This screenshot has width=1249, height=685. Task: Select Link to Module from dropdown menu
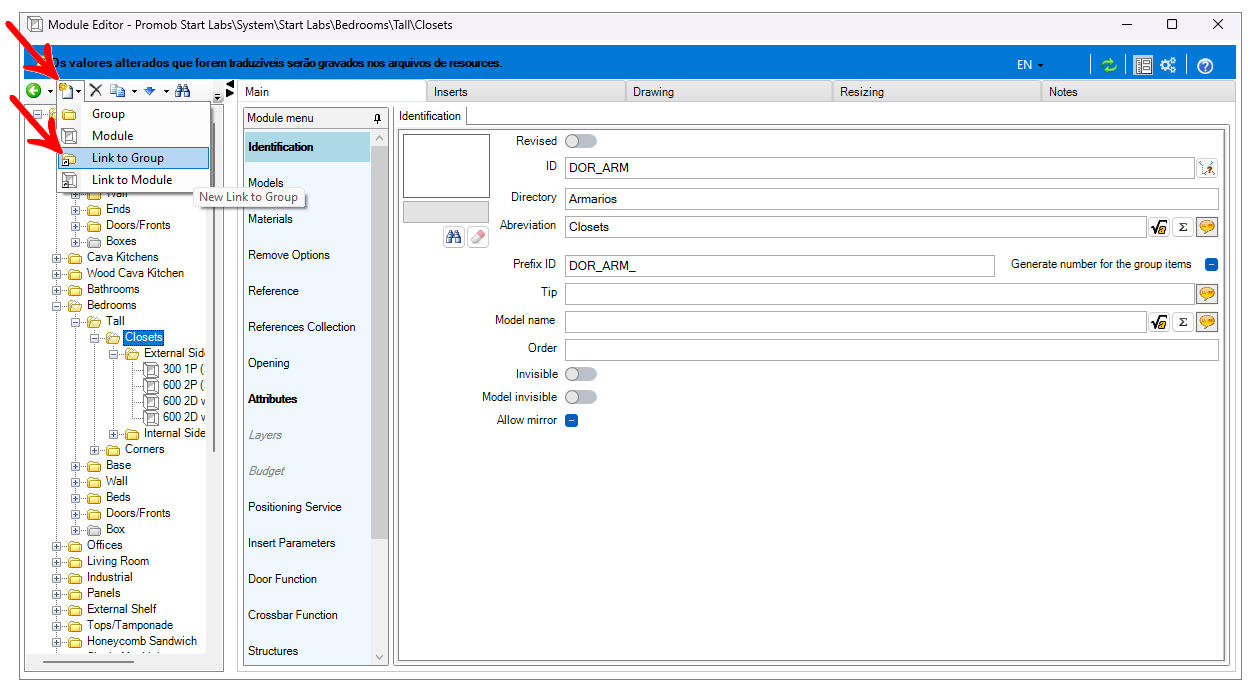coord(131,180)
